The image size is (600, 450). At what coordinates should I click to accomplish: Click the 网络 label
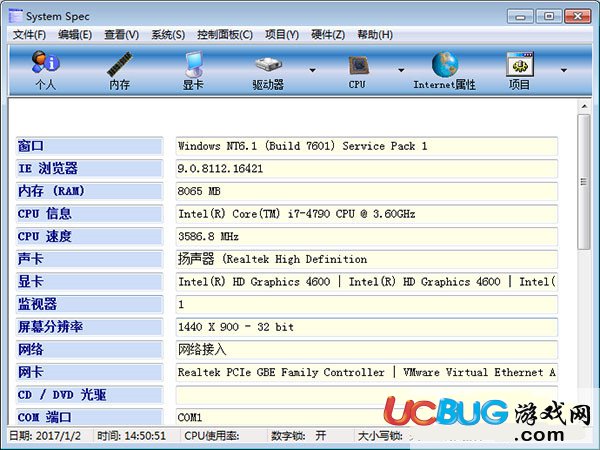coord(90,350)
